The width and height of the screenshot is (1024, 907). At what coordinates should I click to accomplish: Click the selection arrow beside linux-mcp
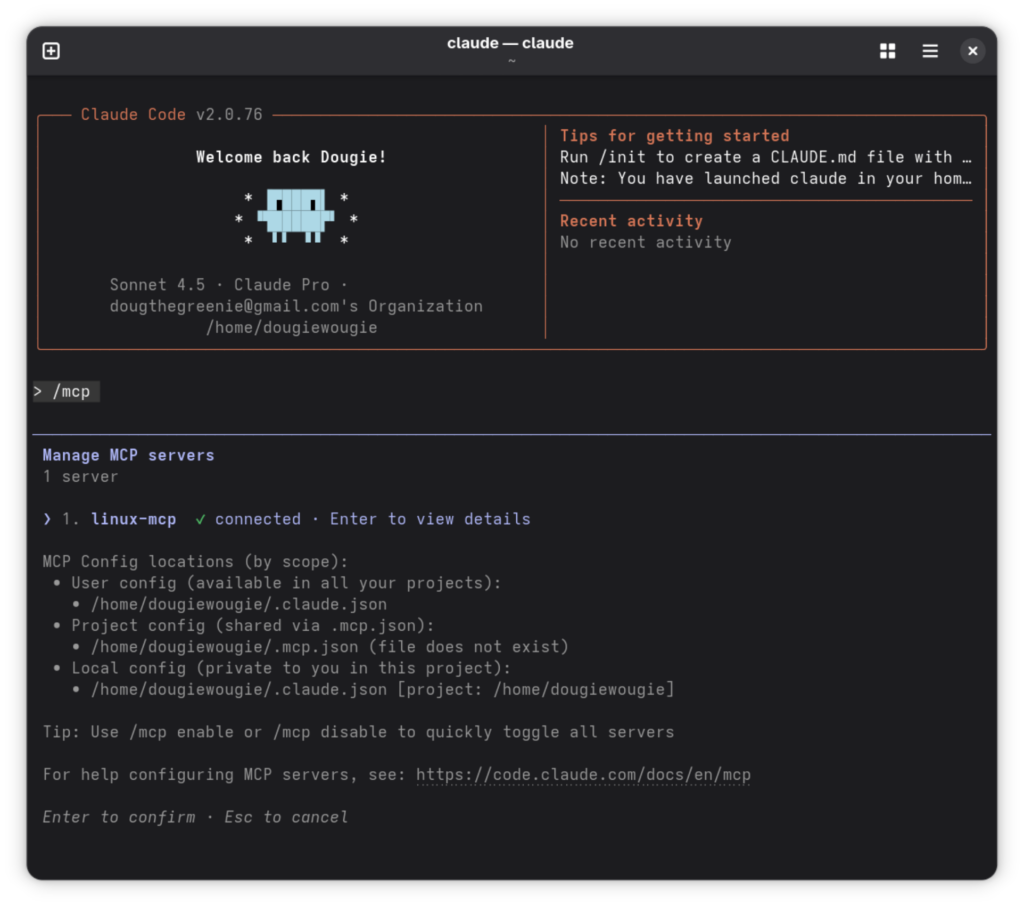[47, 519]
